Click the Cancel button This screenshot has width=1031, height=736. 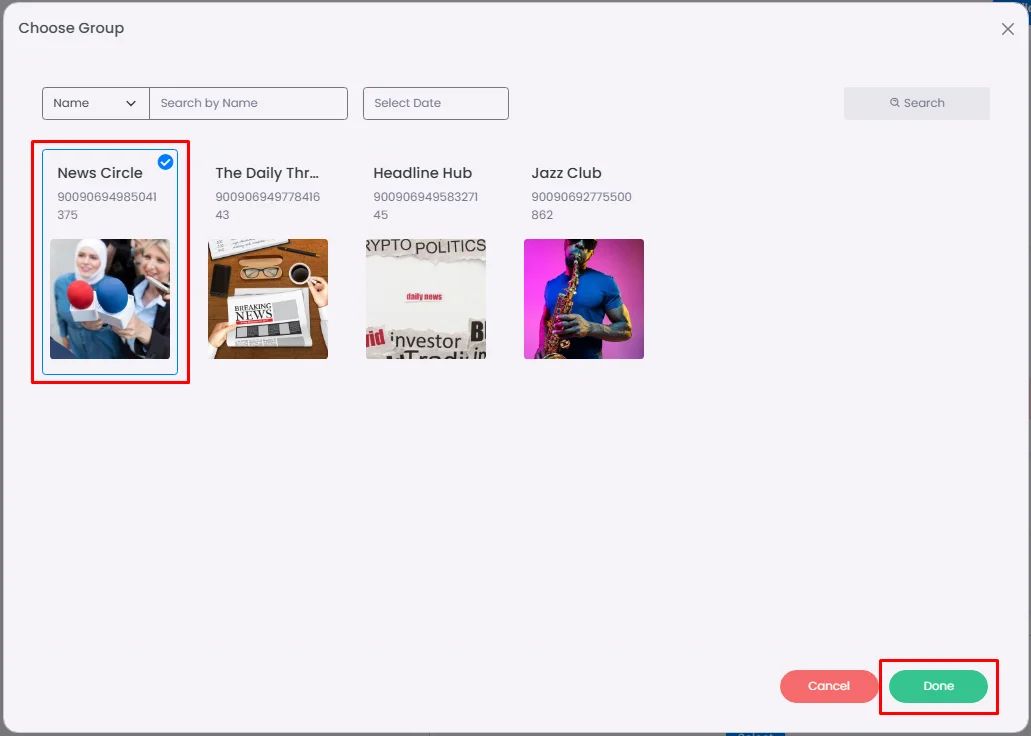828,686
